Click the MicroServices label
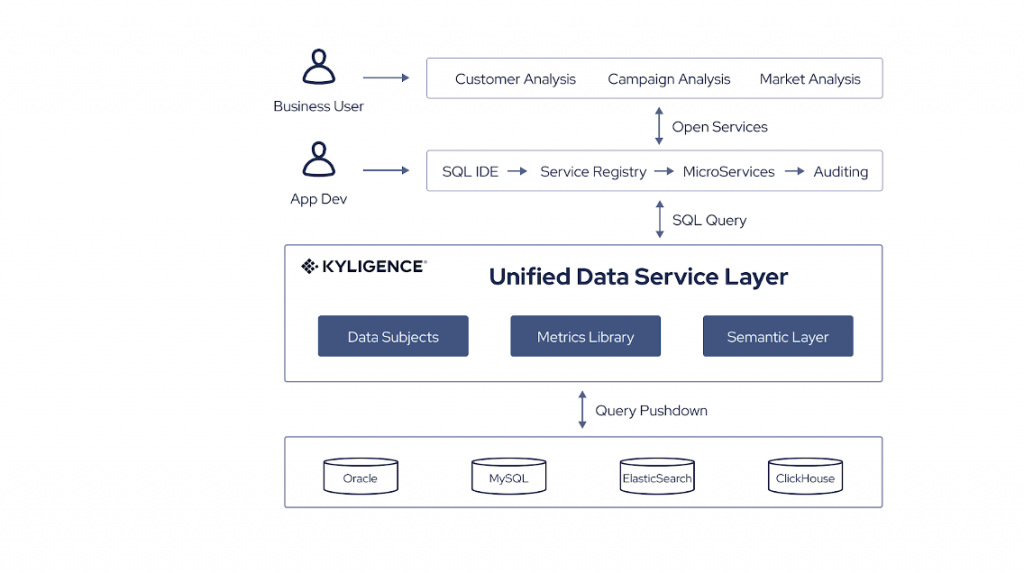The width and height of the screenshot is (1024, 573). click(729, 172)
